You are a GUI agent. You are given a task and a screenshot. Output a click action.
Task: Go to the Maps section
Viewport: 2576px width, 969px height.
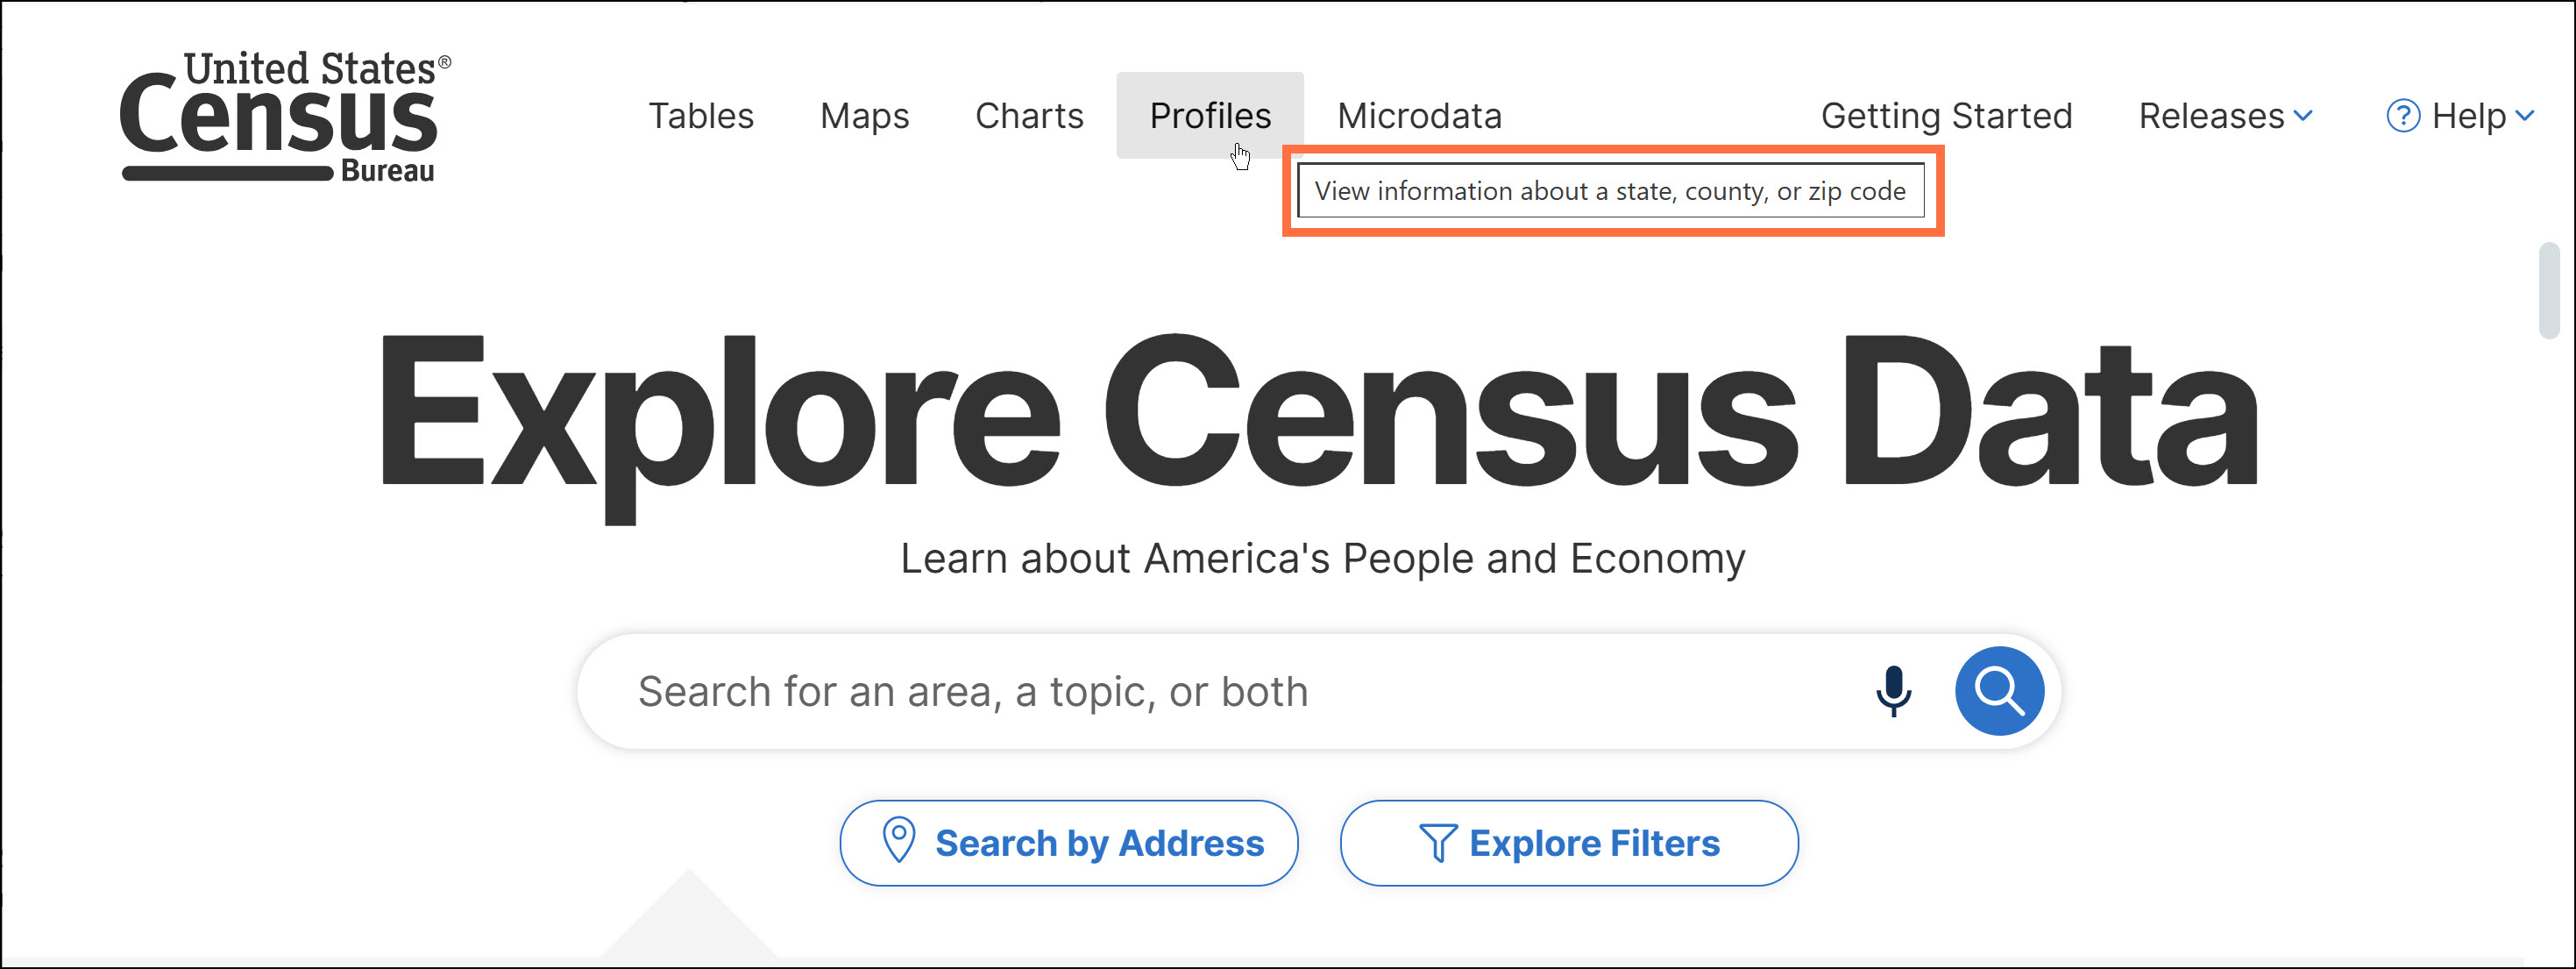(x=864, y=116)
